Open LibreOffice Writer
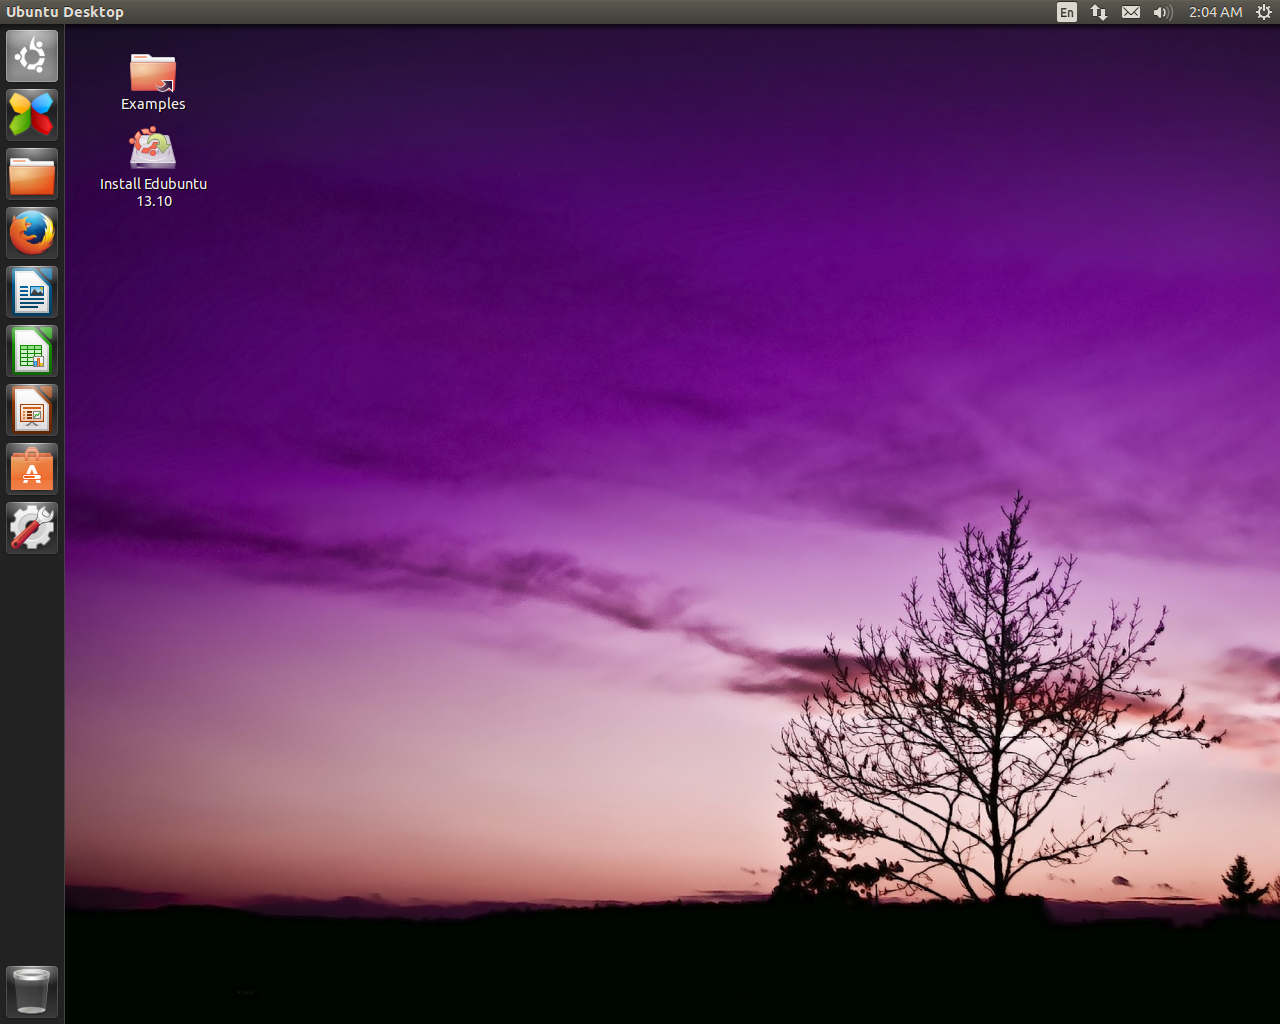Viewport: 1280px width, 1024px height. tap(32, 292)
